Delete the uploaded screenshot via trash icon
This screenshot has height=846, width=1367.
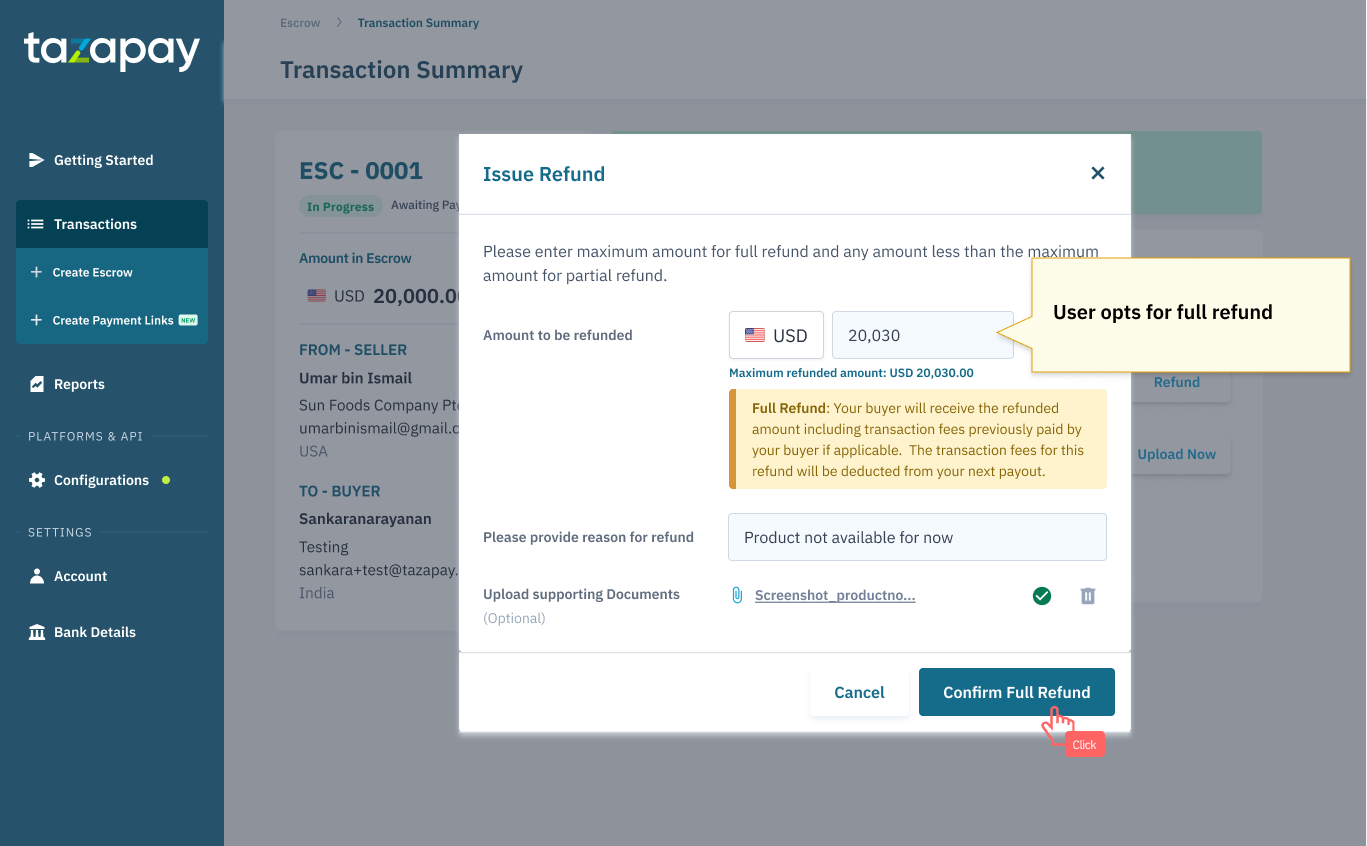pos(1088,595)
